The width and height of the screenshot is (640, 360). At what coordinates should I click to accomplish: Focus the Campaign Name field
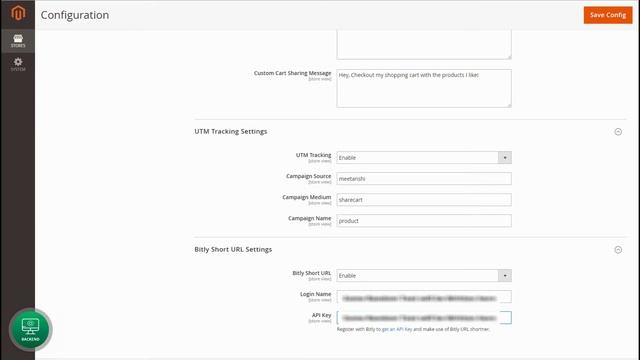(x=424, y=221)
